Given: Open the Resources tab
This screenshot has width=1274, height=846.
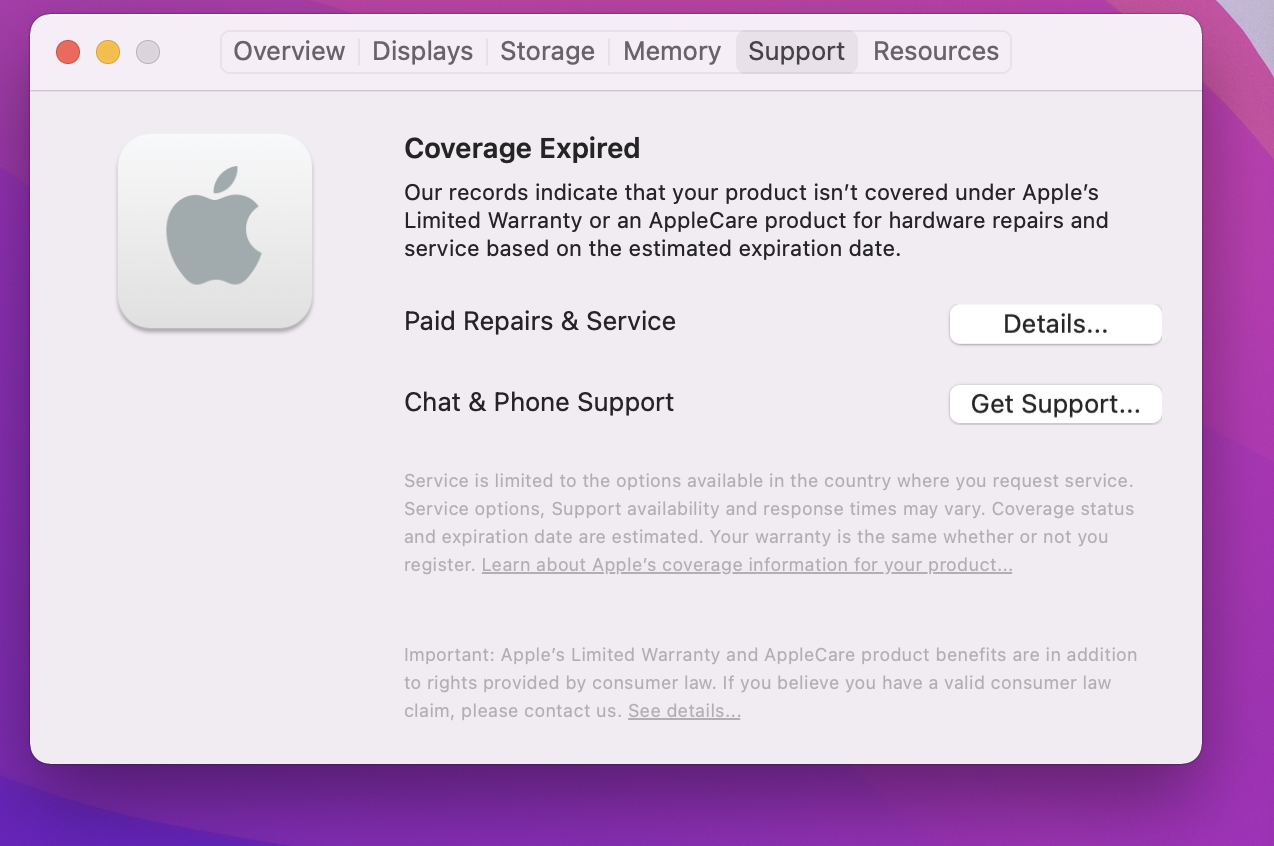Looking at the screenshot, I should pyautogui.click(x=935, y=52).
